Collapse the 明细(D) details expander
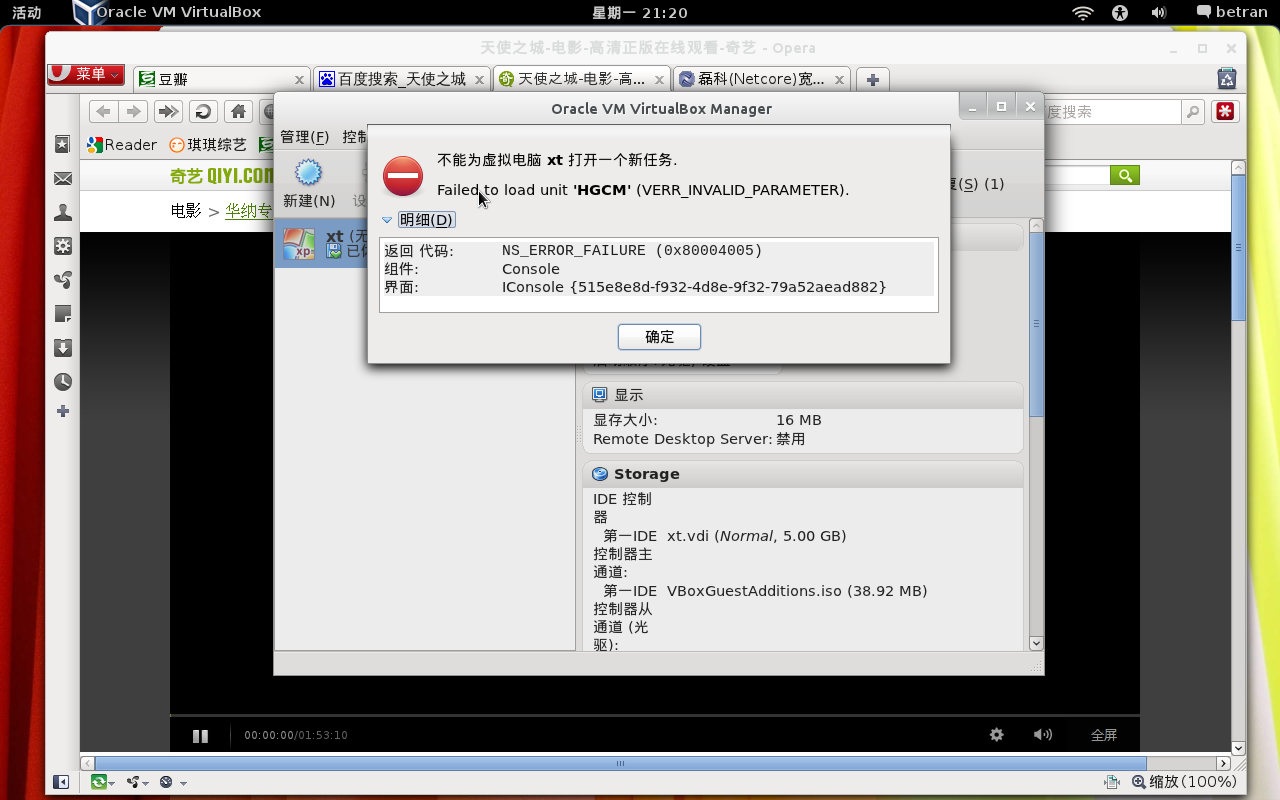Screen dimensions: 1280x800 click(418, 220)
